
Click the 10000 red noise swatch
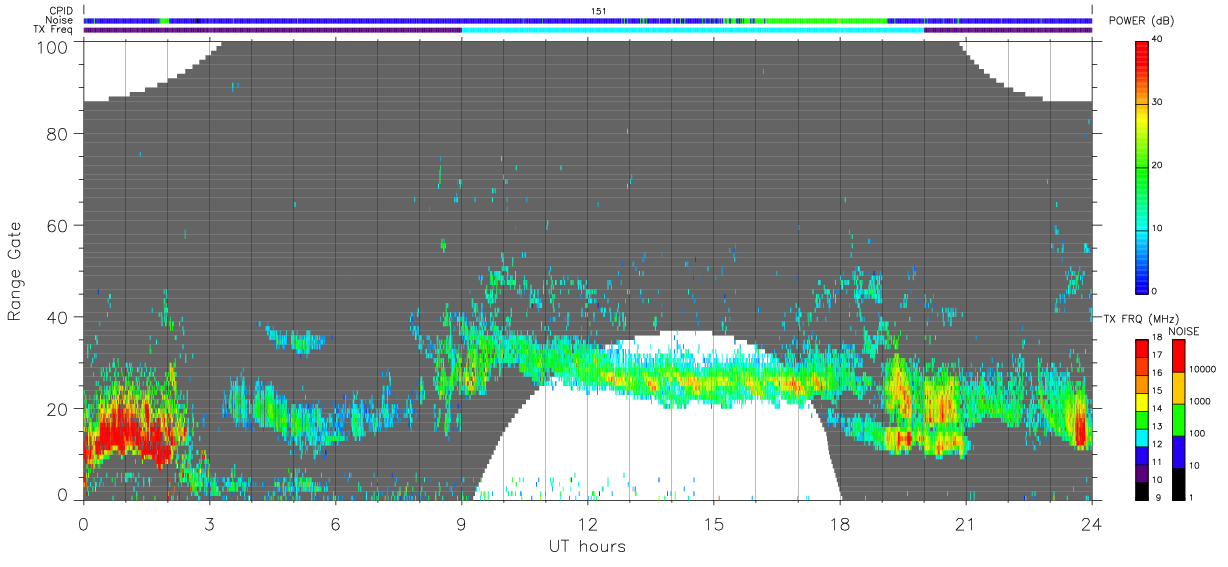tap(1179, 356)
